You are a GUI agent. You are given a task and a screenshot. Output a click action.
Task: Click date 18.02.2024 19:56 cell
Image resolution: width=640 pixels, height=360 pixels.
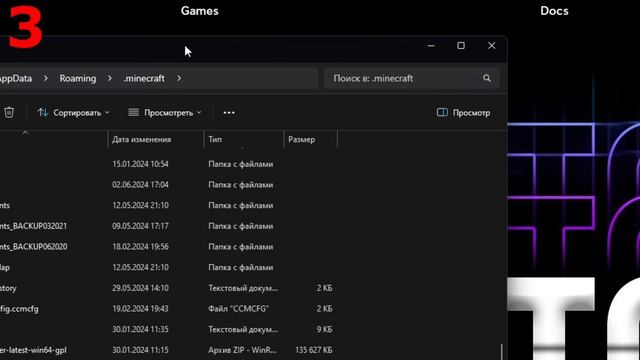[x=140, y=247]
